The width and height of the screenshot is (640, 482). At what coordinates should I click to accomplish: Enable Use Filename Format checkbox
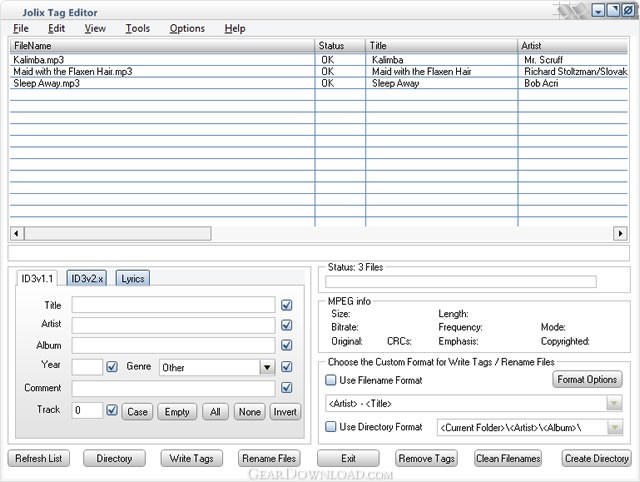click(x=330, y=380)
